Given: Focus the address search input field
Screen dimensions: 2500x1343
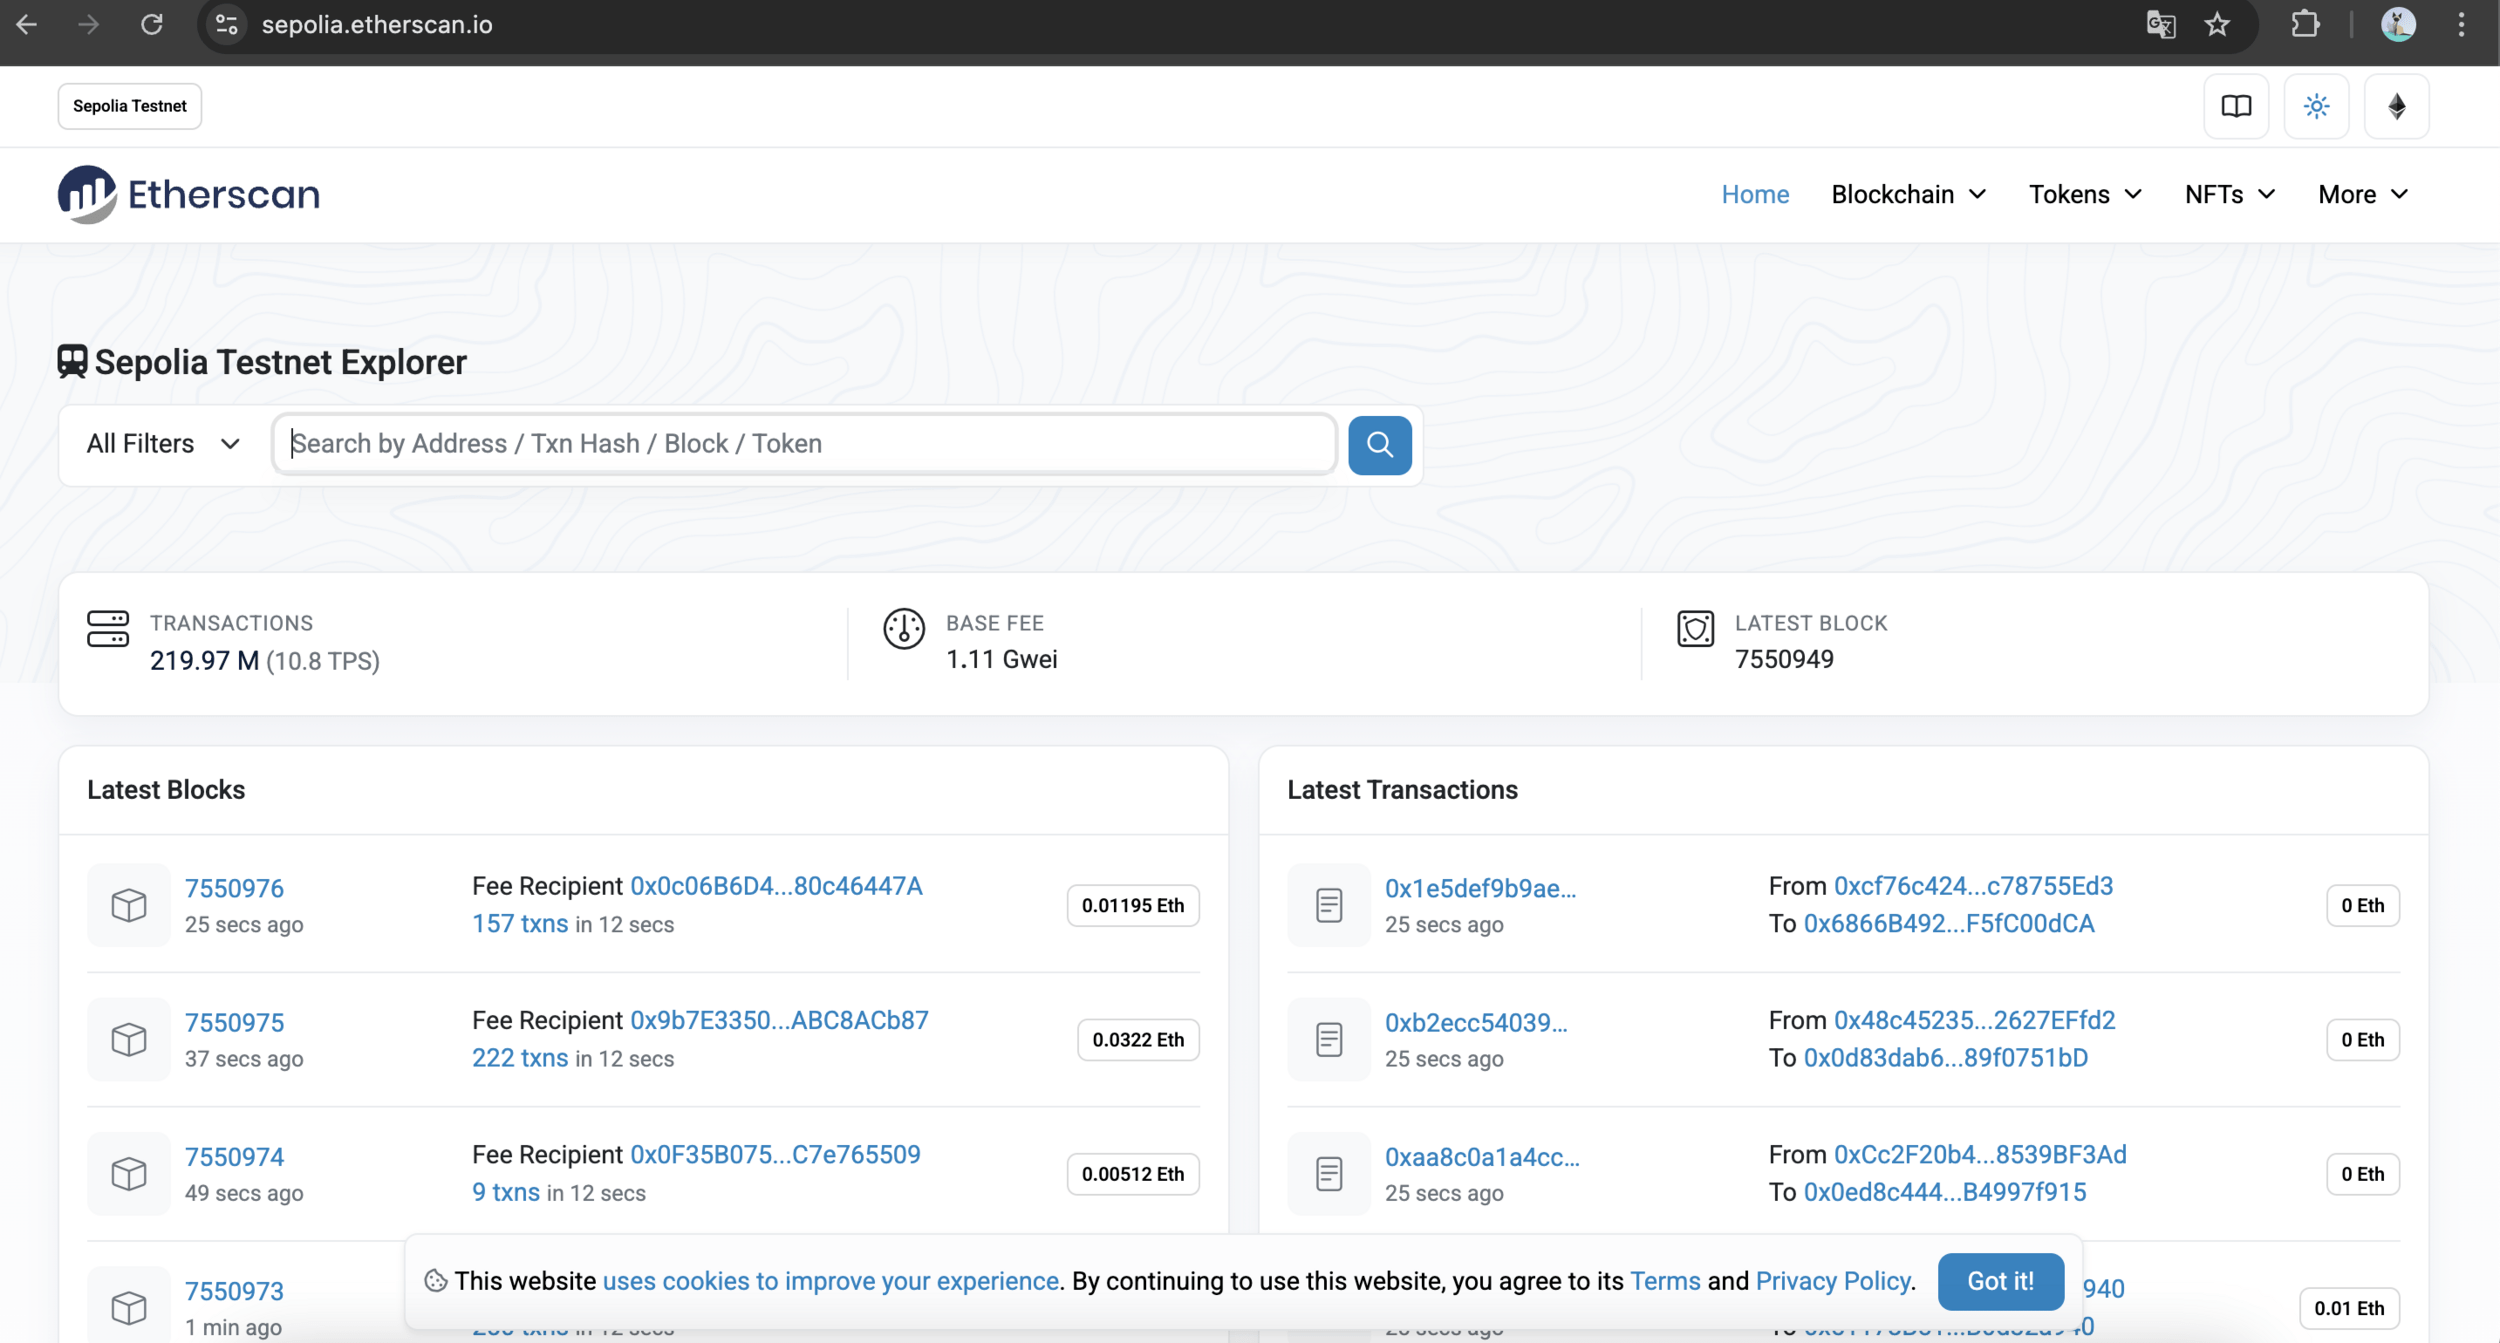Looking at the screenshot, I should 804,444.
